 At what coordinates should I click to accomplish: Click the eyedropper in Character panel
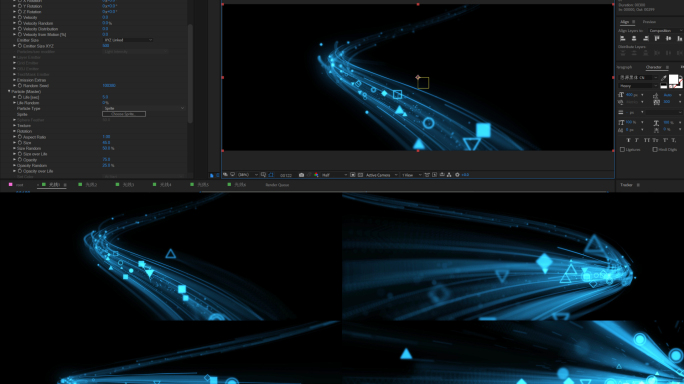point(663,78)
